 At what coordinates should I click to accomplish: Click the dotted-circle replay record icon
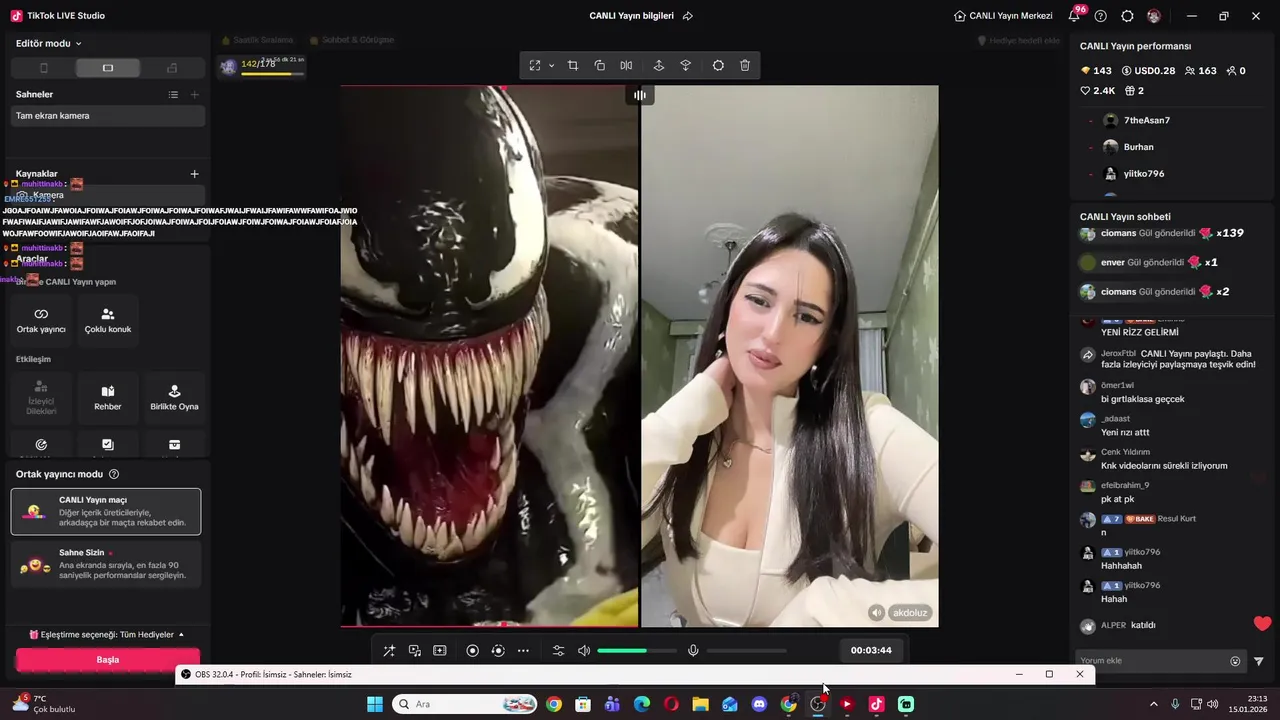click(x=498, y=651)
